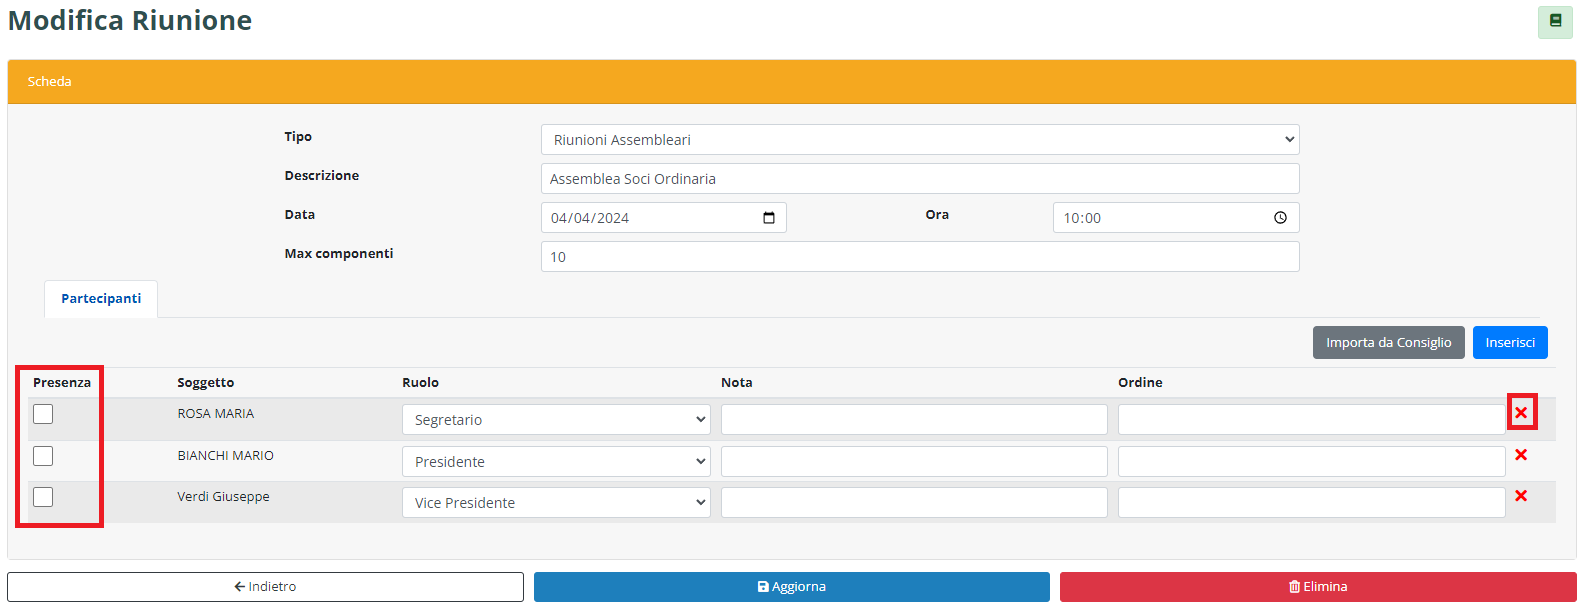
Task: Delete BIANCHI MARIO row via red X
Action: click(1521, 455)
